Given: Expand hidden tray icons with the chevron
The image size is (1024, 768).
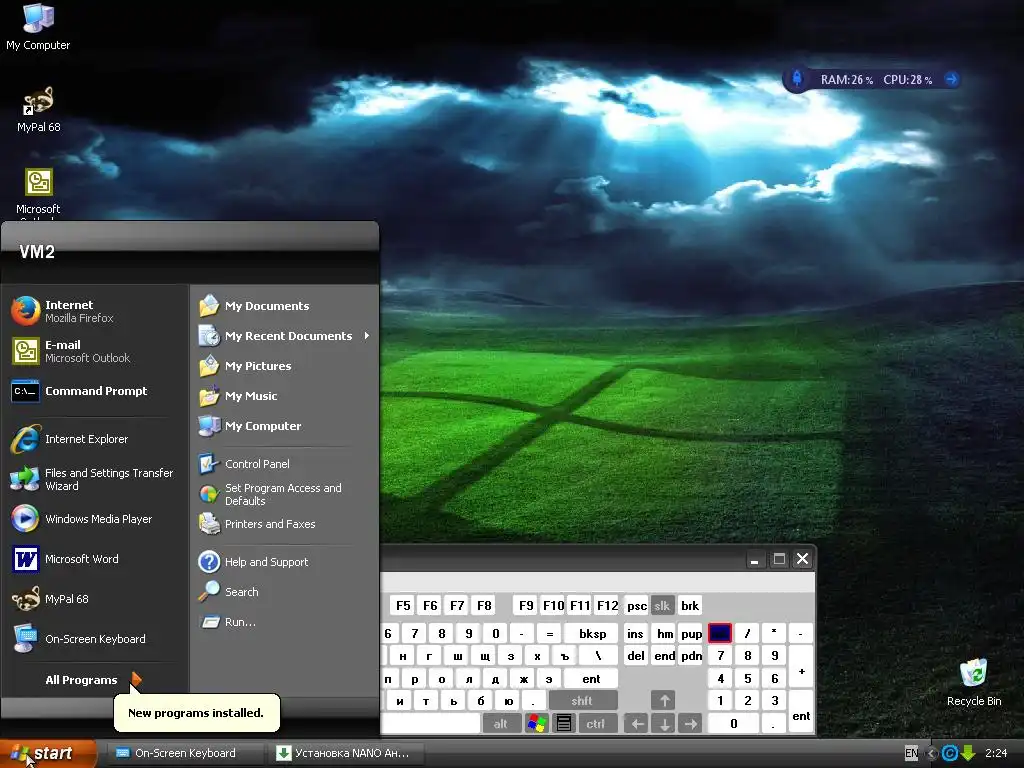Looking at the screenshot, I should (932, 754).
